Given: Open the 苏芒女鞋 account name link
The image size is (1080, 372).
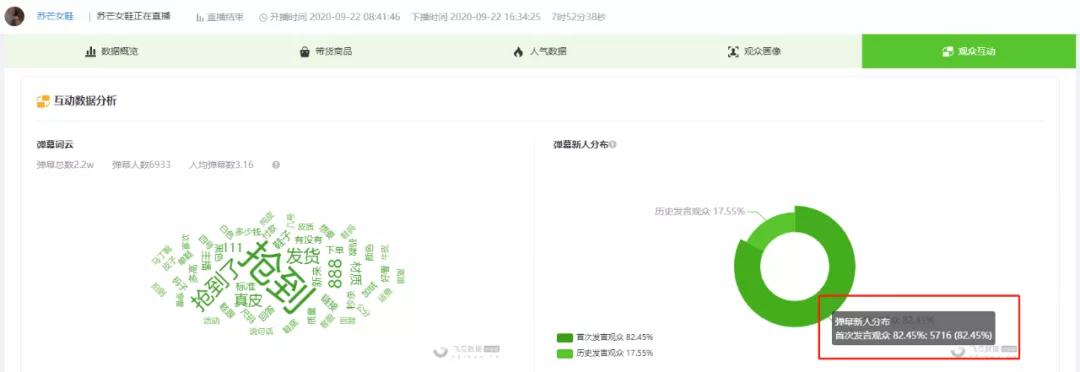Looking at the screenshot, I should pos(55,16).
